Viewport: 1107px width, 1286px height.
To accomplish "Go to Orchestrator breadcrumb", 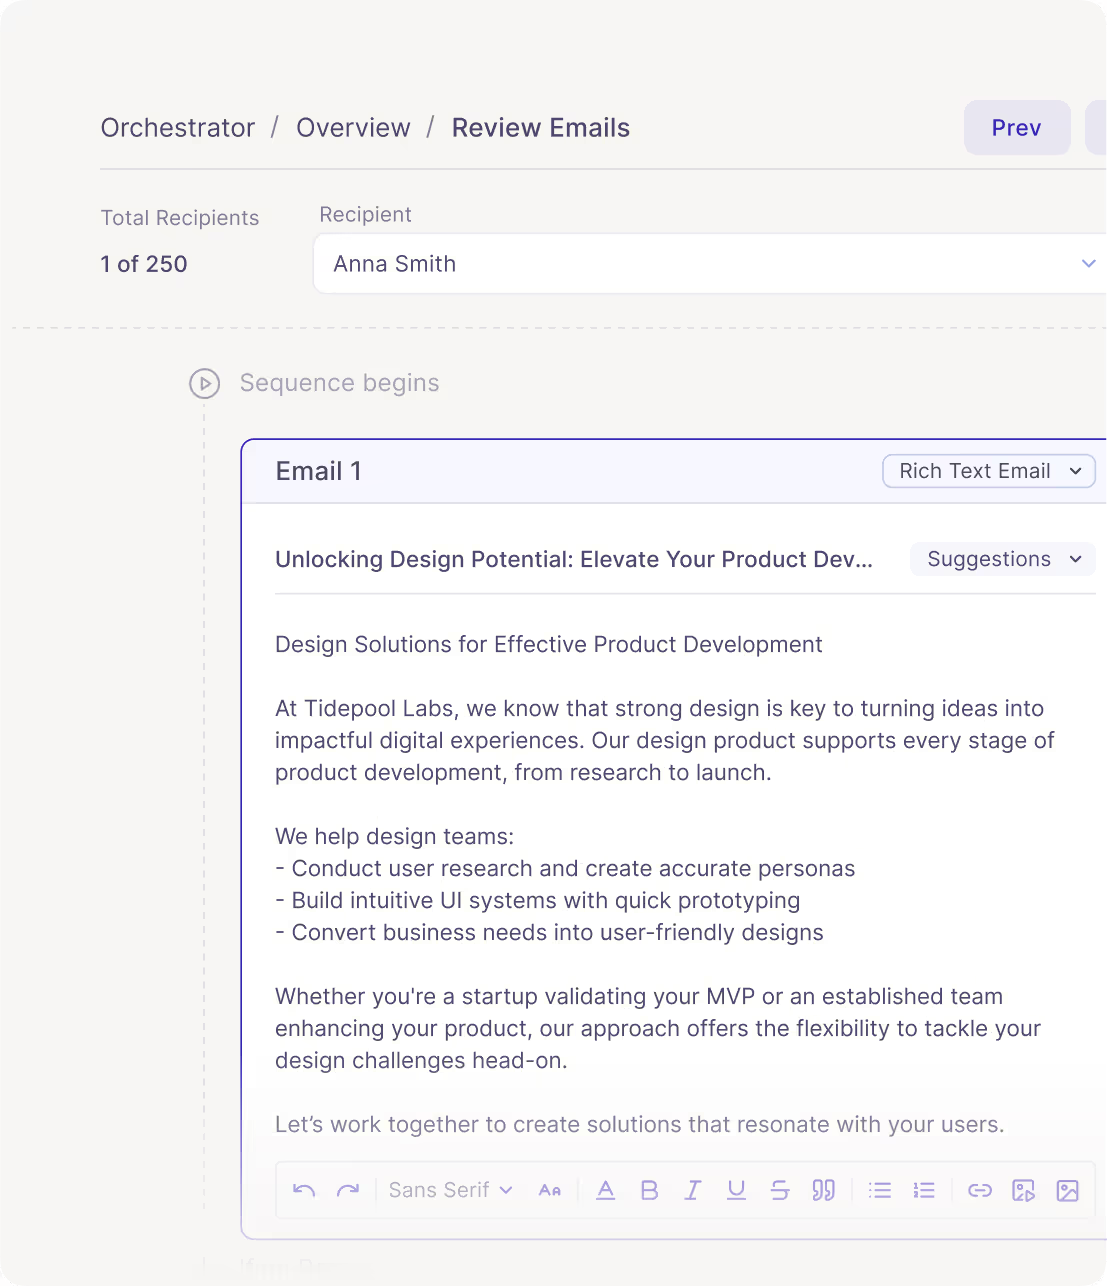I will click(x=178, y=128).
